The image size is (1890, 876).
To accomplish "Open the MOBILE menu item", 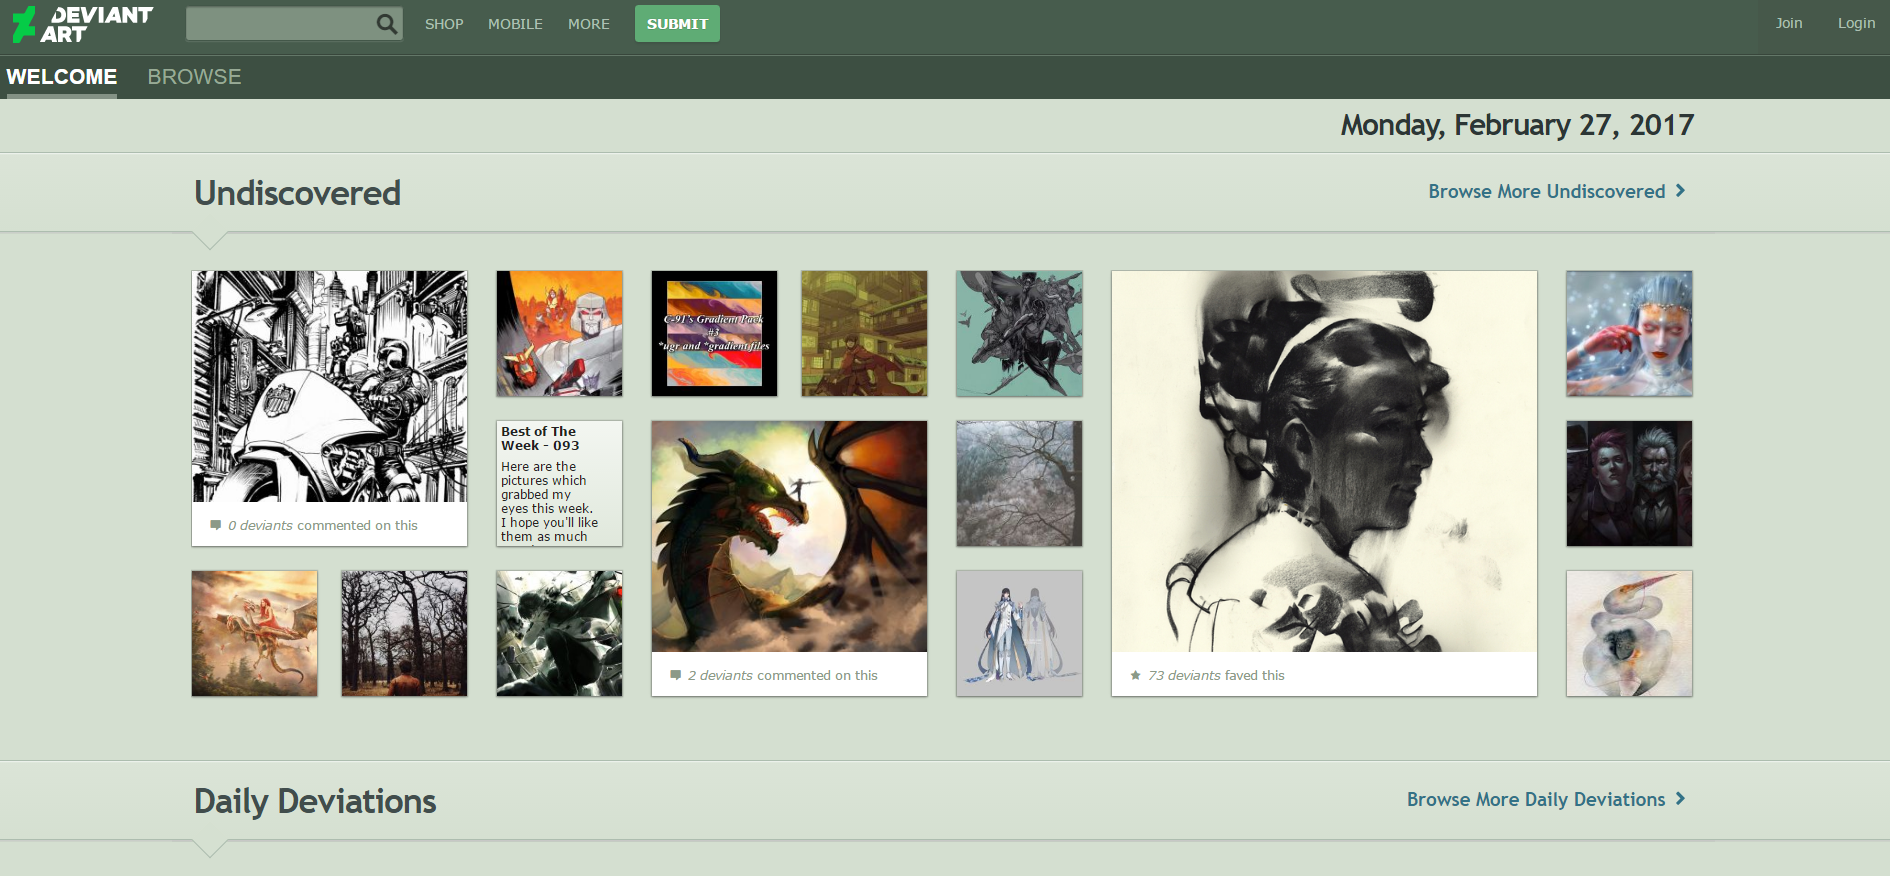I will point(515,24).
